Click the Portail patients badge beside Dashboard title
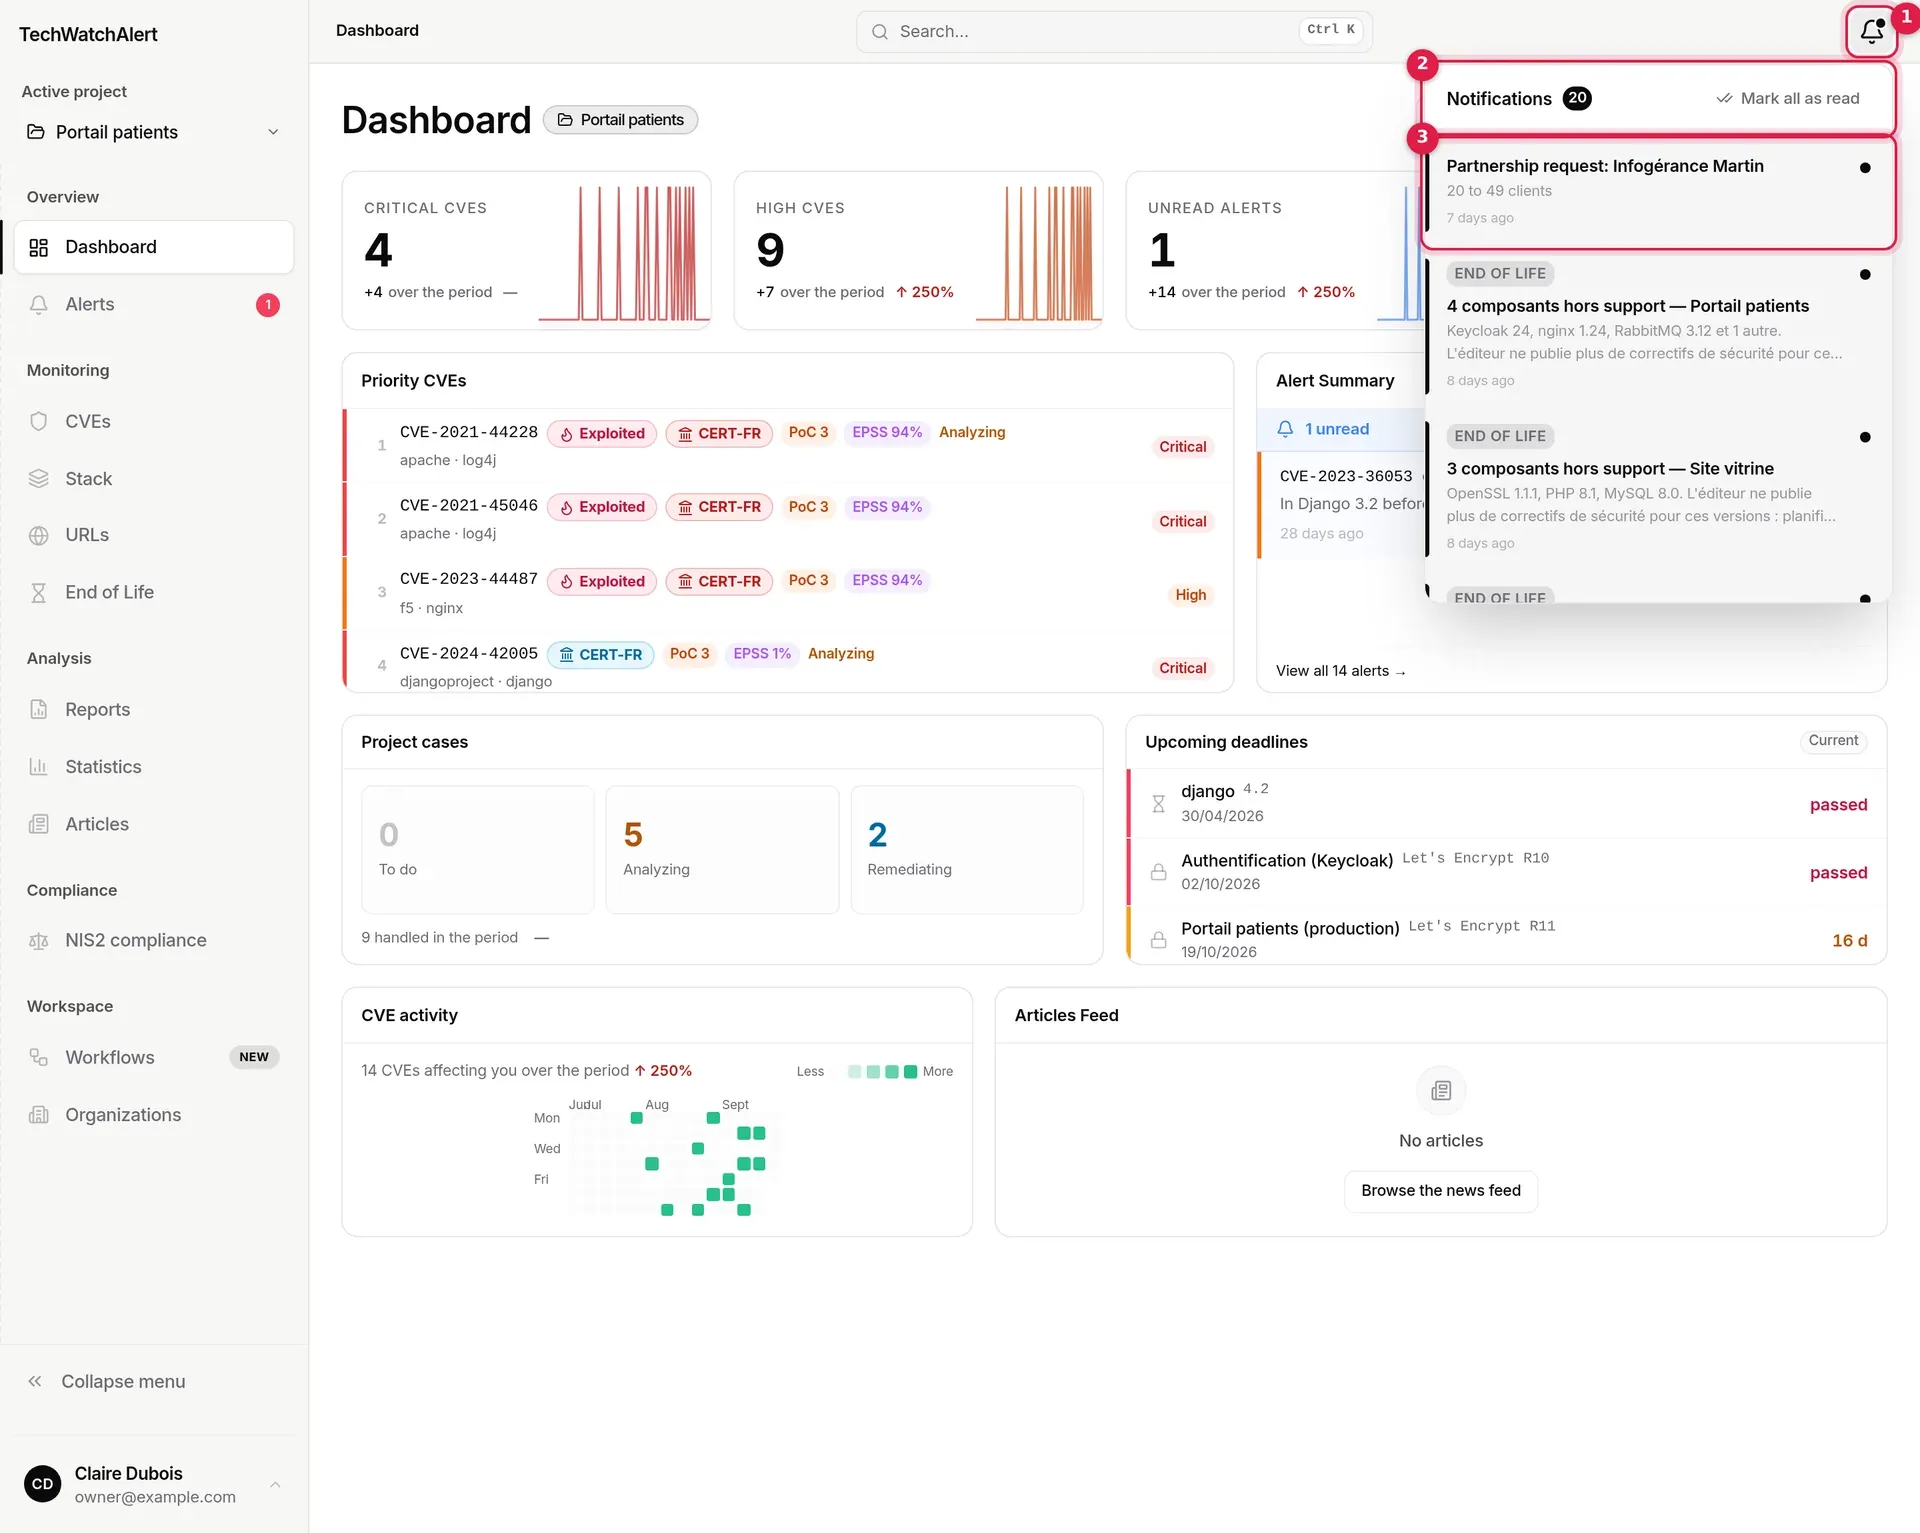This screenshot has height=1533, width=1920. 620,120
